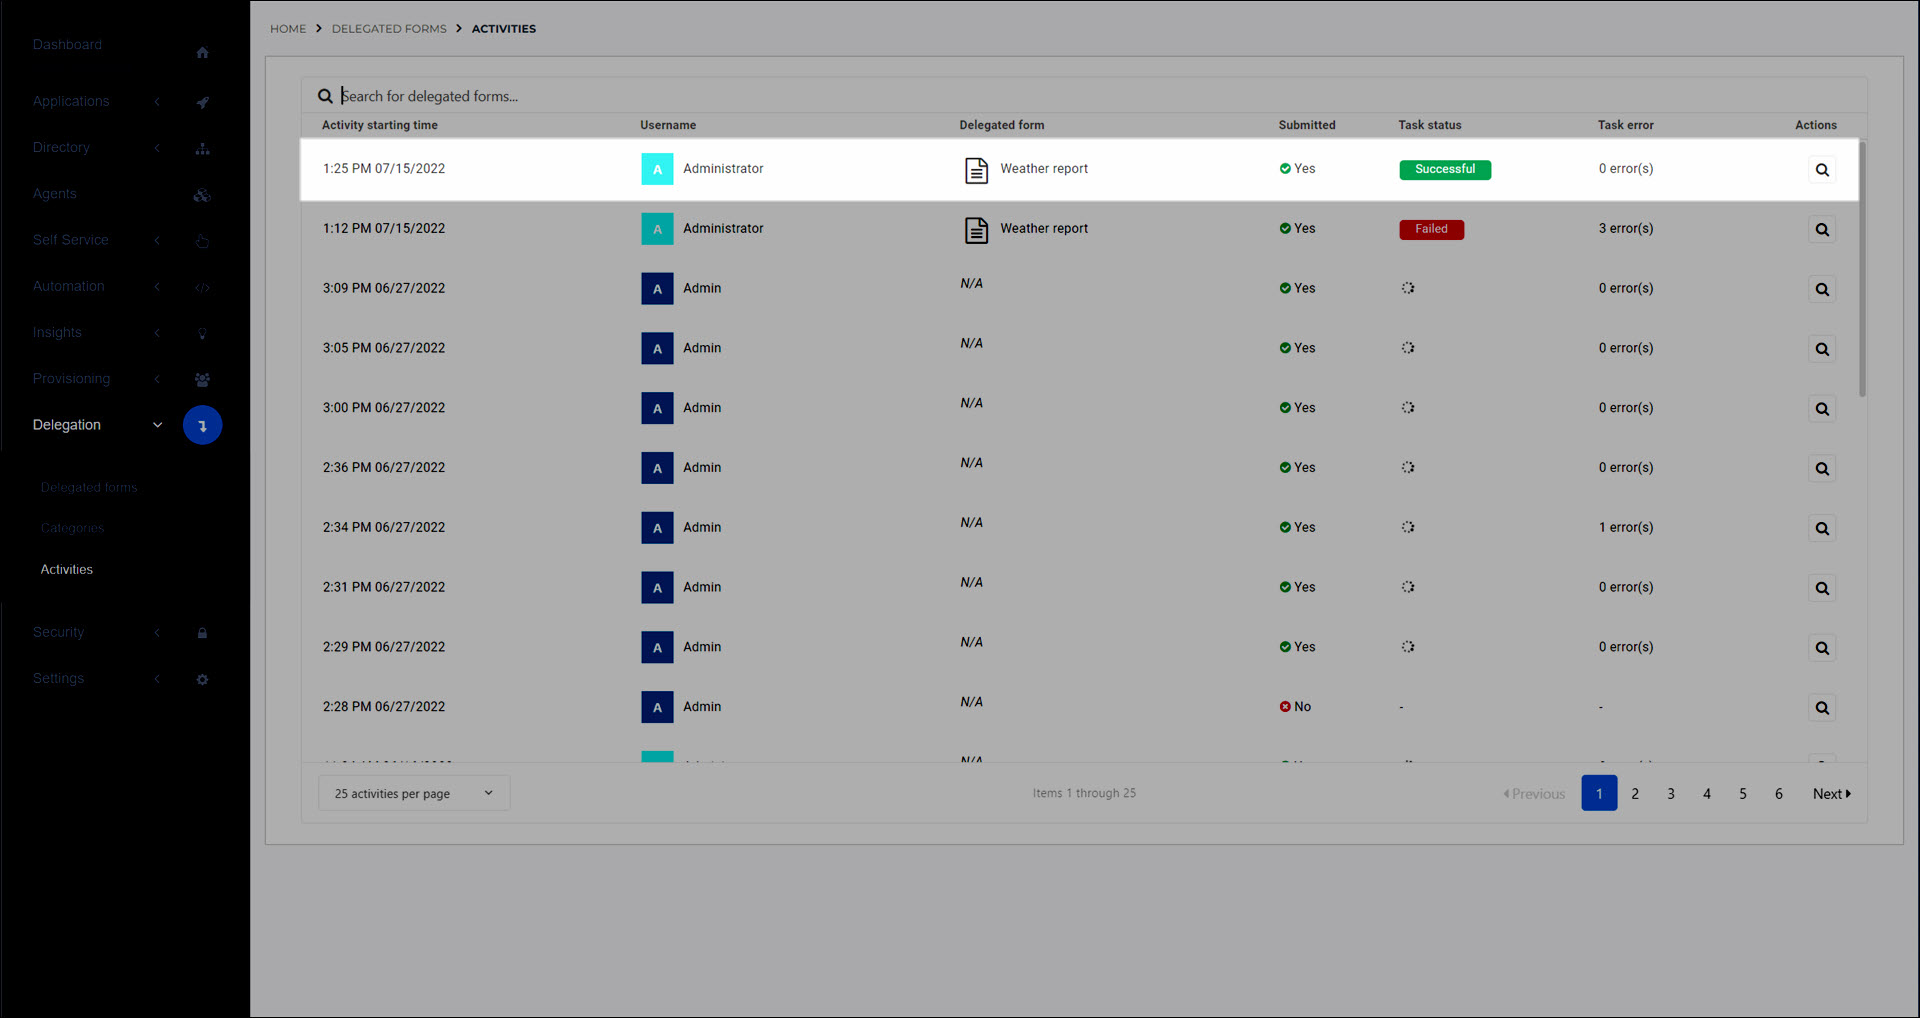The image size is (1920, 1019).
Task: Open the 25 activities per page dropdown
Action: pyautogui.click(x=414, y=794)
